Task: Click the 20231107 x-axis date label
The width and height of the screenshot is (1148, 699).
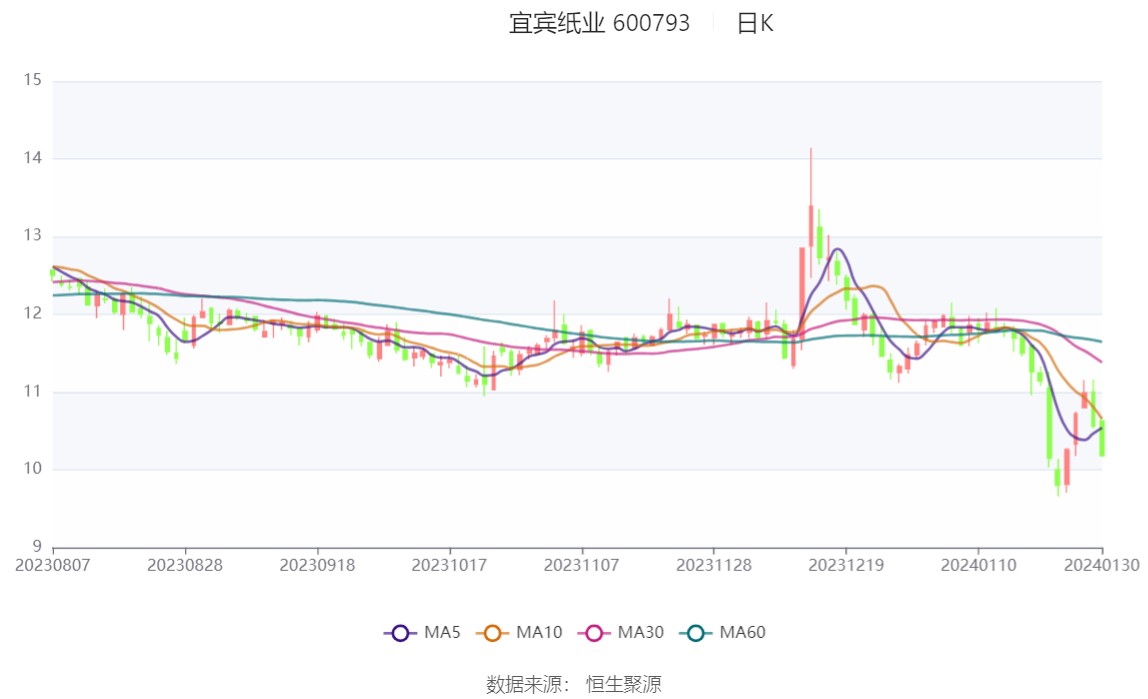Action: (581, 566)
